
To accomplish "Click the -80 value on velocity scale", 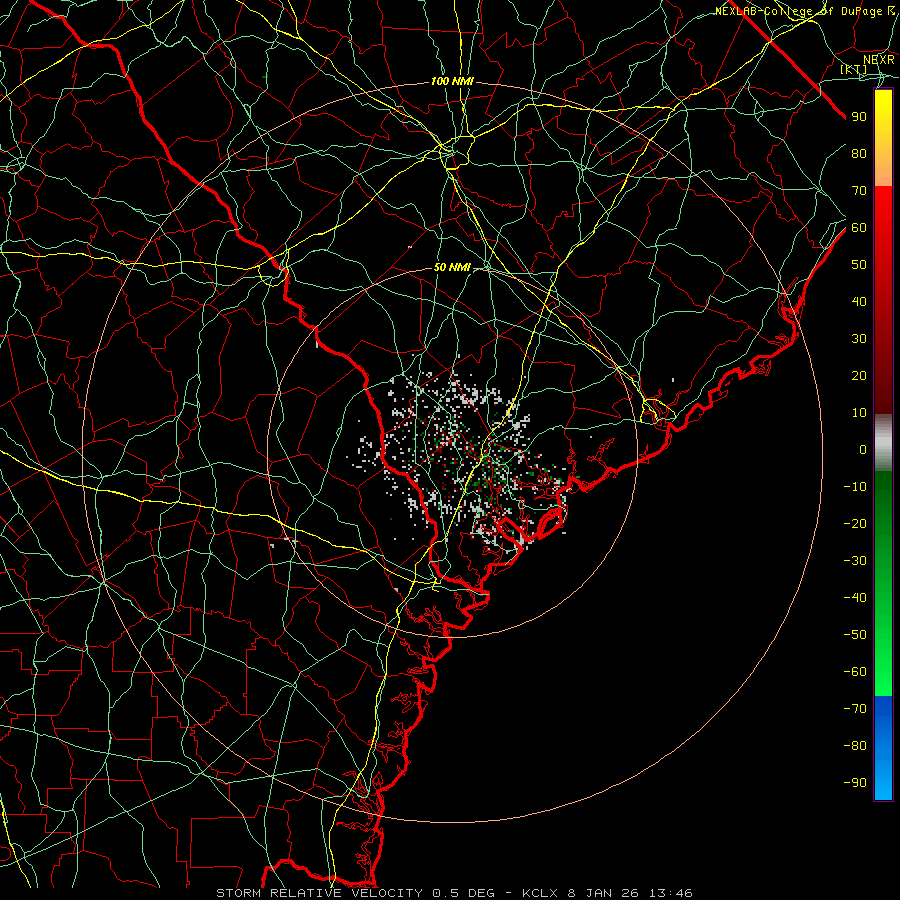I will point(855,746).
